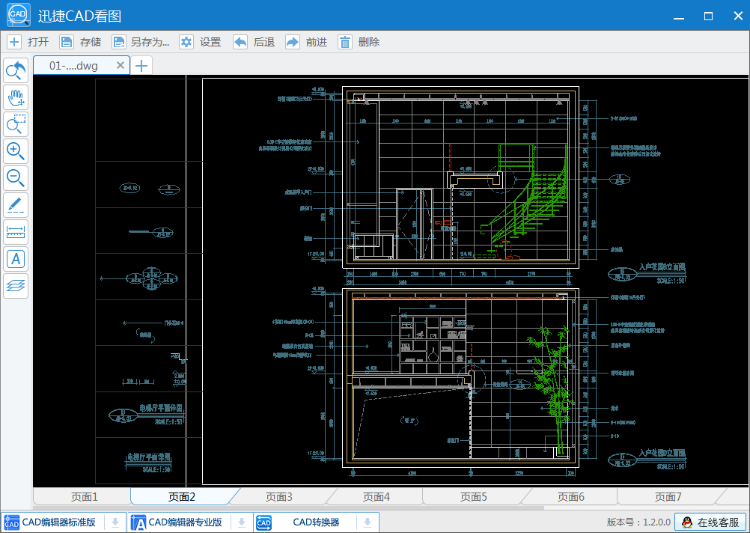The height and width of the screenshot is (533, 750).
Task: Download CAD编辑器标准版 via arrow
Action: pyautogui.click(x=115, y=522)
